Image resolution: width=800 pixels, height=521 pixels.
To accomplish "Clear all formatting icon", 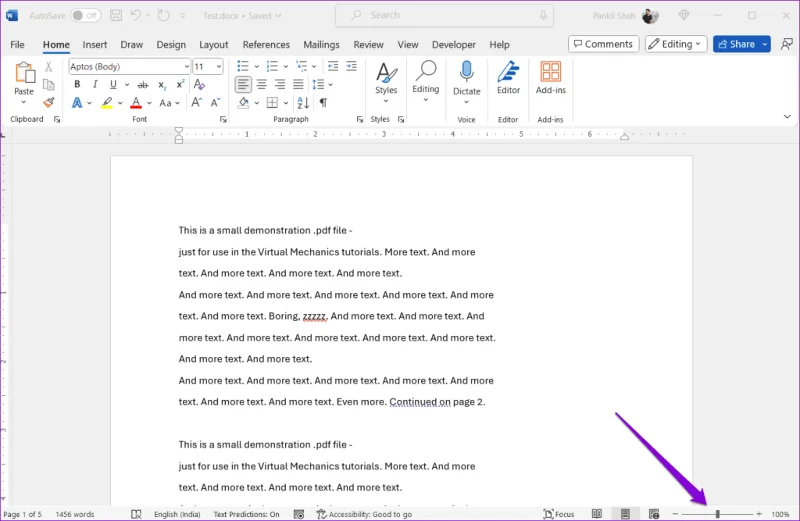I will click(199, 85).
